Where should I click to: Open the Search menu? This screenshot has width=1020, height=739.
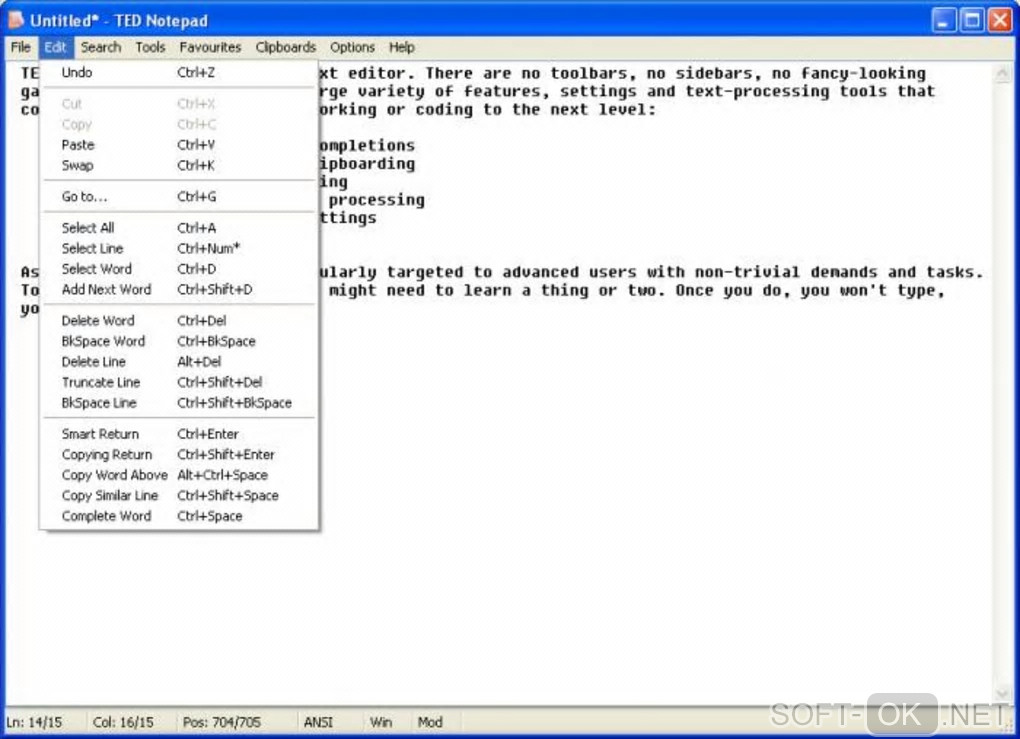pos(101,47)
